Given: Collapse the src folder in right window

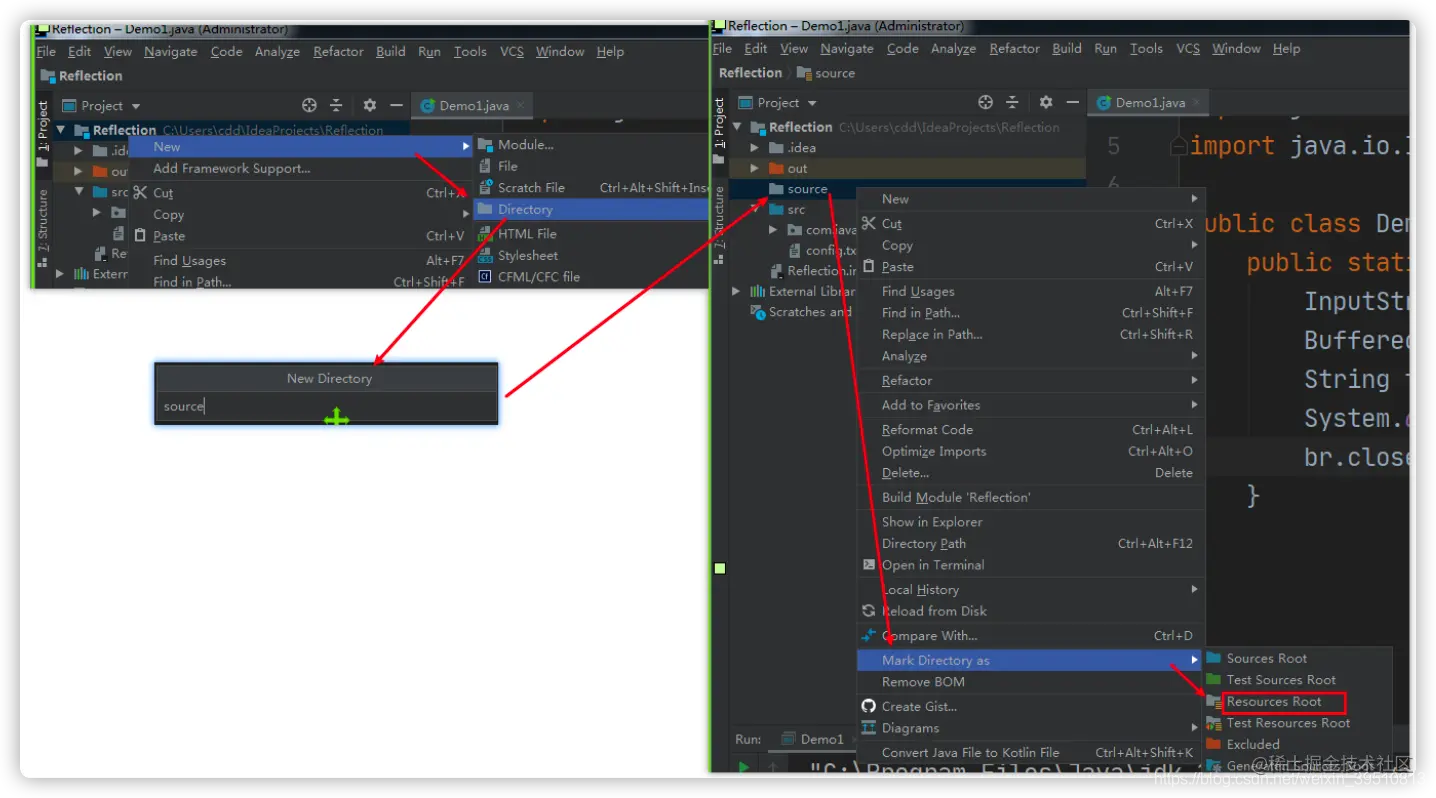Looking at the screenshot, I should click(x=755, y=209).
